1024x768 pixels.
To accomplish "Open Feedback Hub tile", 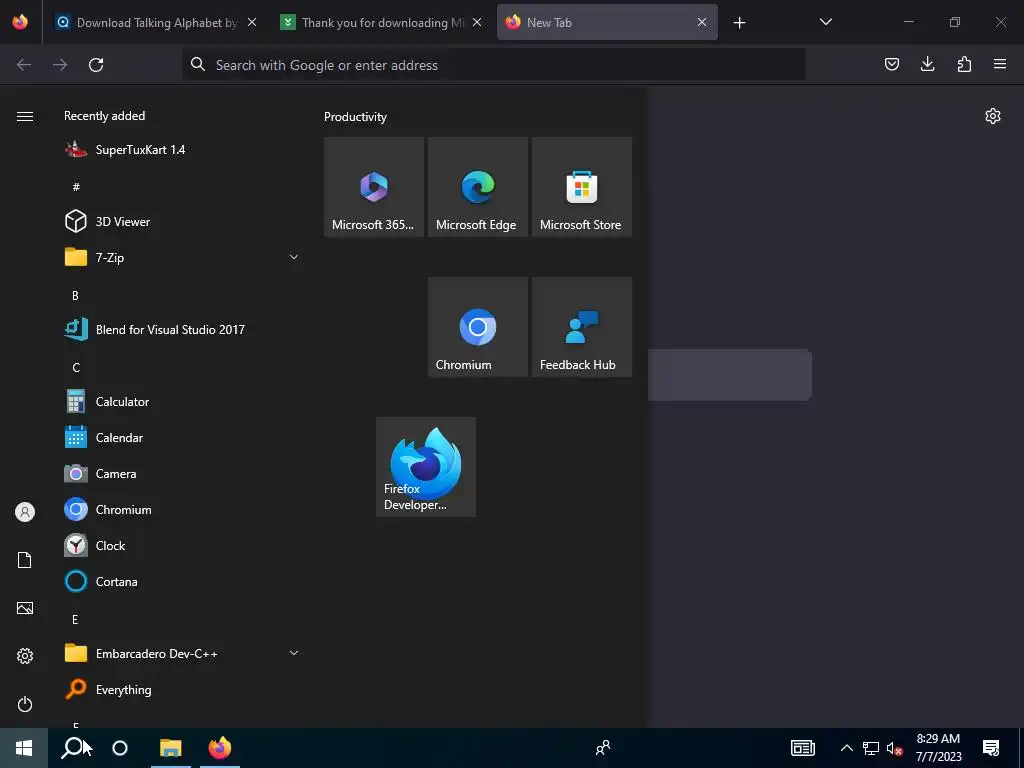I will pyautogui.click(x=582, y=327).
